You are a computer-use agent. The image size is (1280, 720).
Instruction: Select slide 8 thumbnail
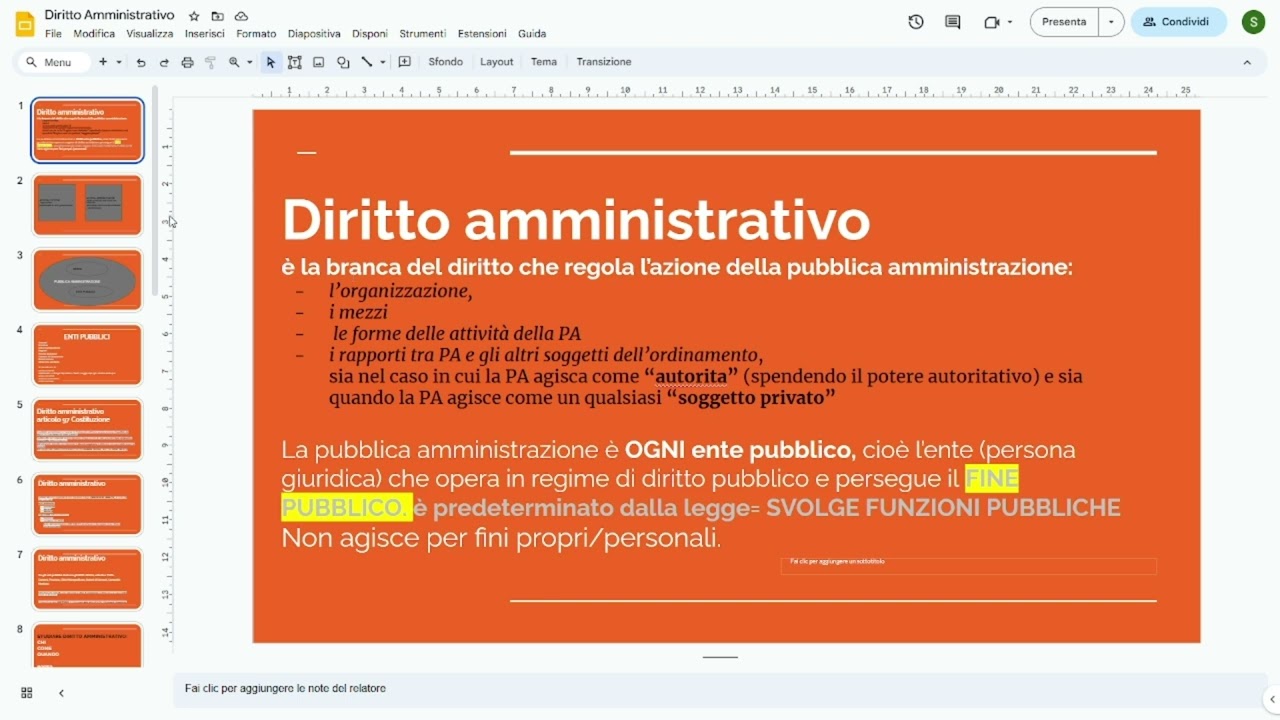tap(88, 645)
